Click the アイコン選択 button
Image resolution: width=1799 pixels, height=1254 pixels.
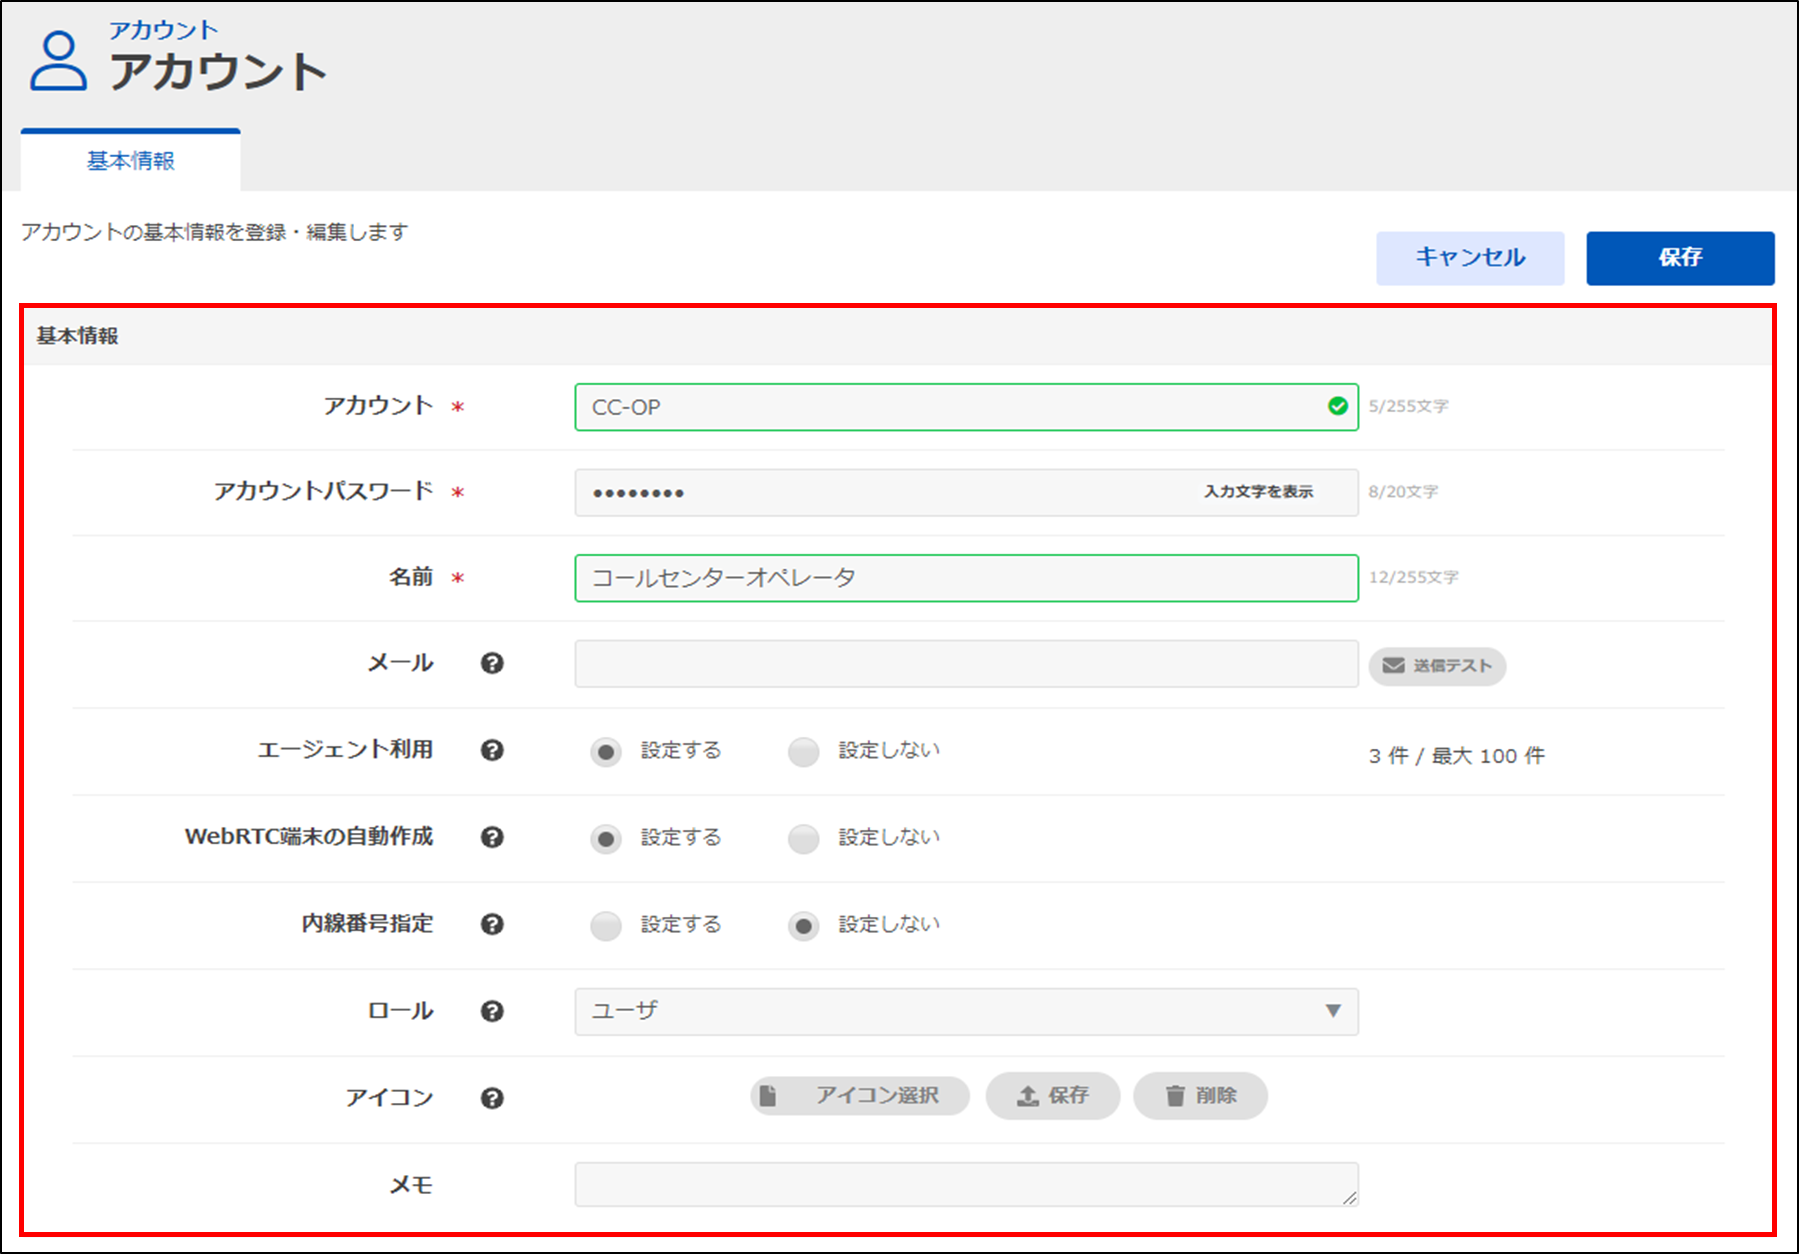859,1096
